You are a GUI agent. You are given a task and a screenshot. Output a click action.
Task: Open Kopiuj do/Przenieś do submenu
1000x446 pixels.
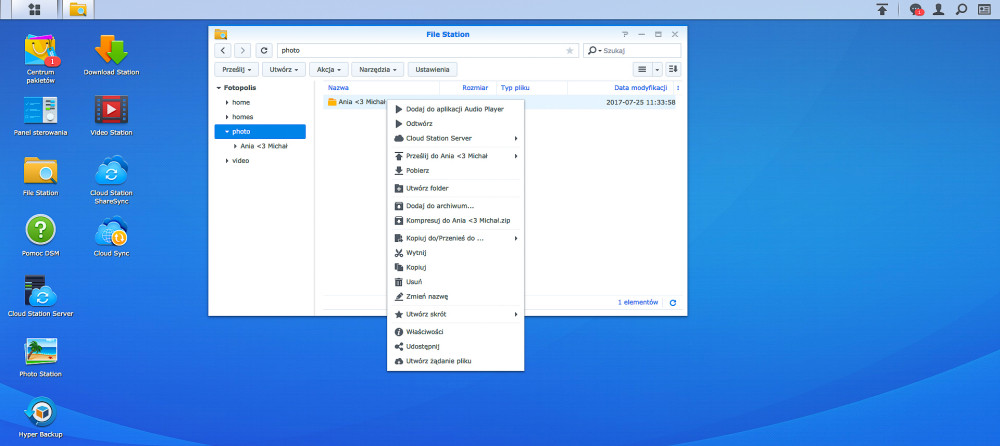click(x=455, y=239)
